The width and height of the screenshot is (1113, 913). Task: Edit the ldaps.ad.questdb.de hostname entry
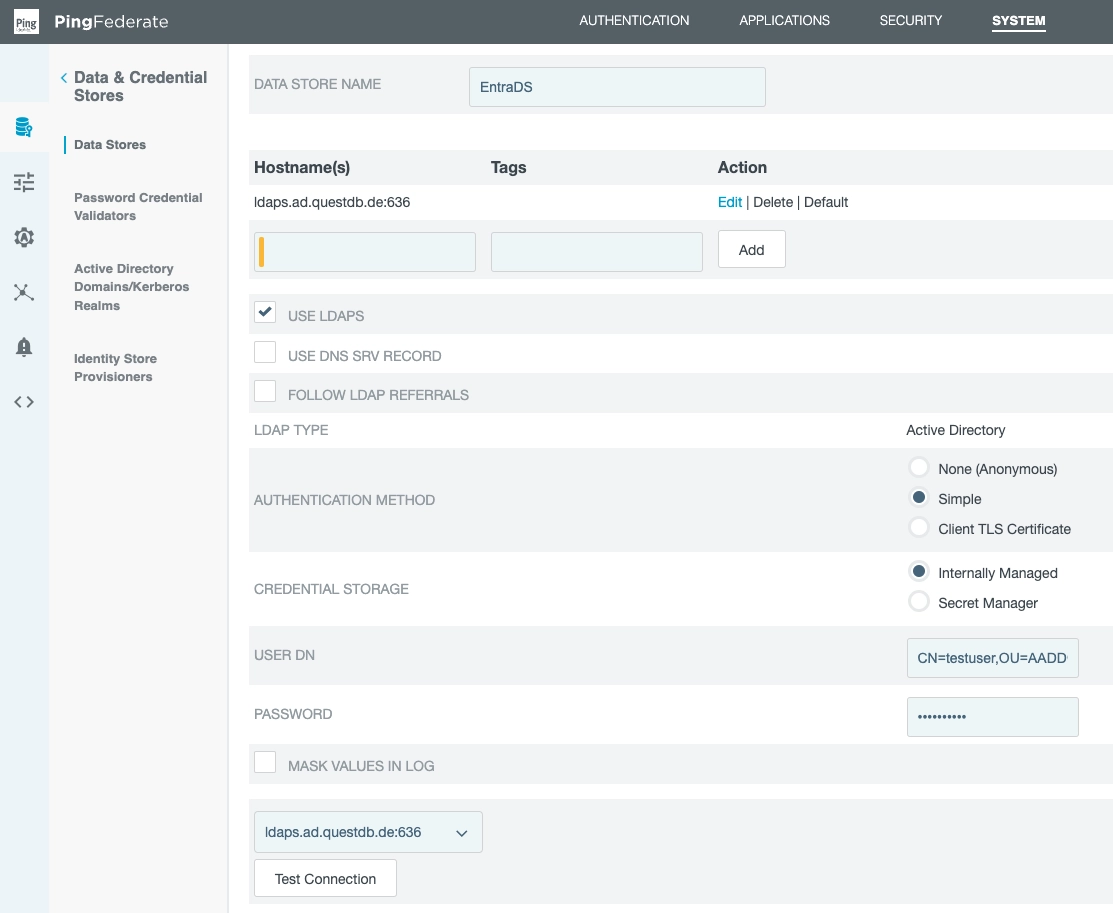click(x=730, y=202)
